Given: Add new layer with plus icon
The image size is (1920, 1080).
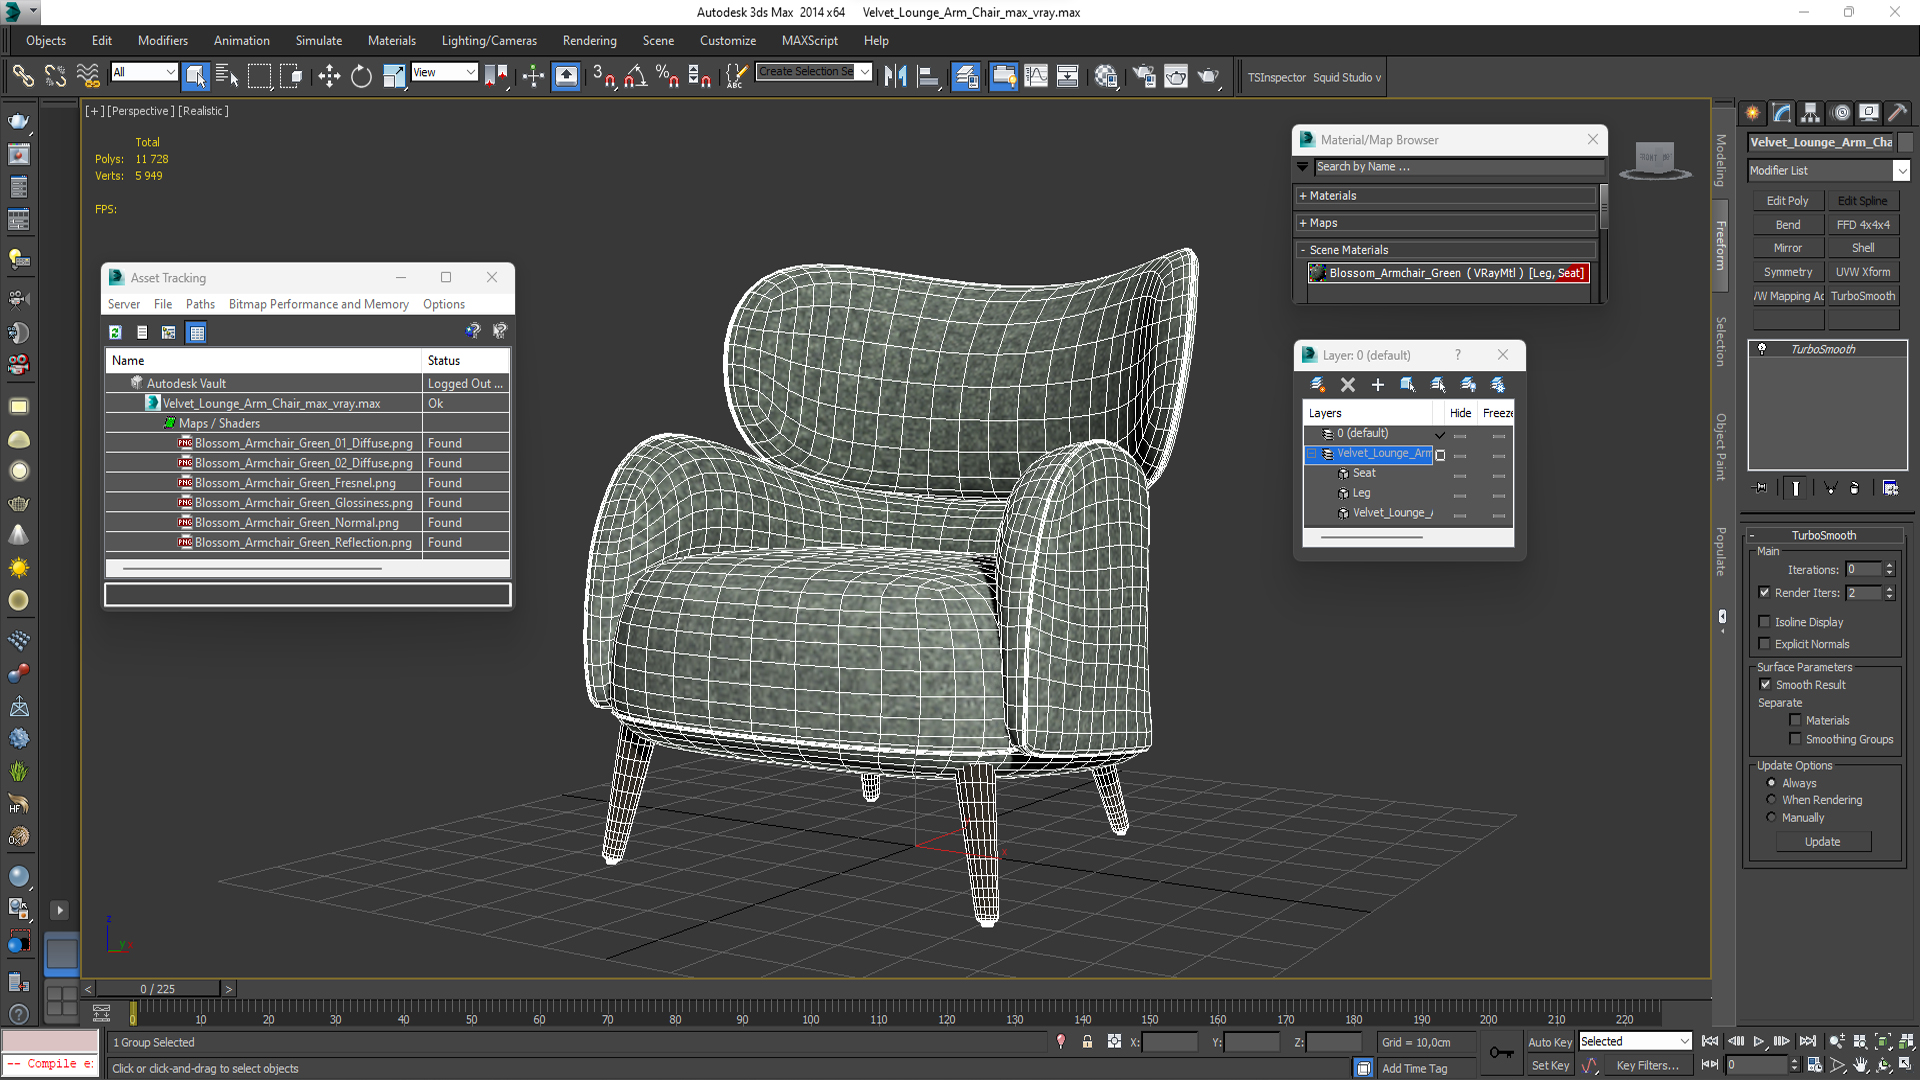Looking at the screenshot, I should (1377, 384).
